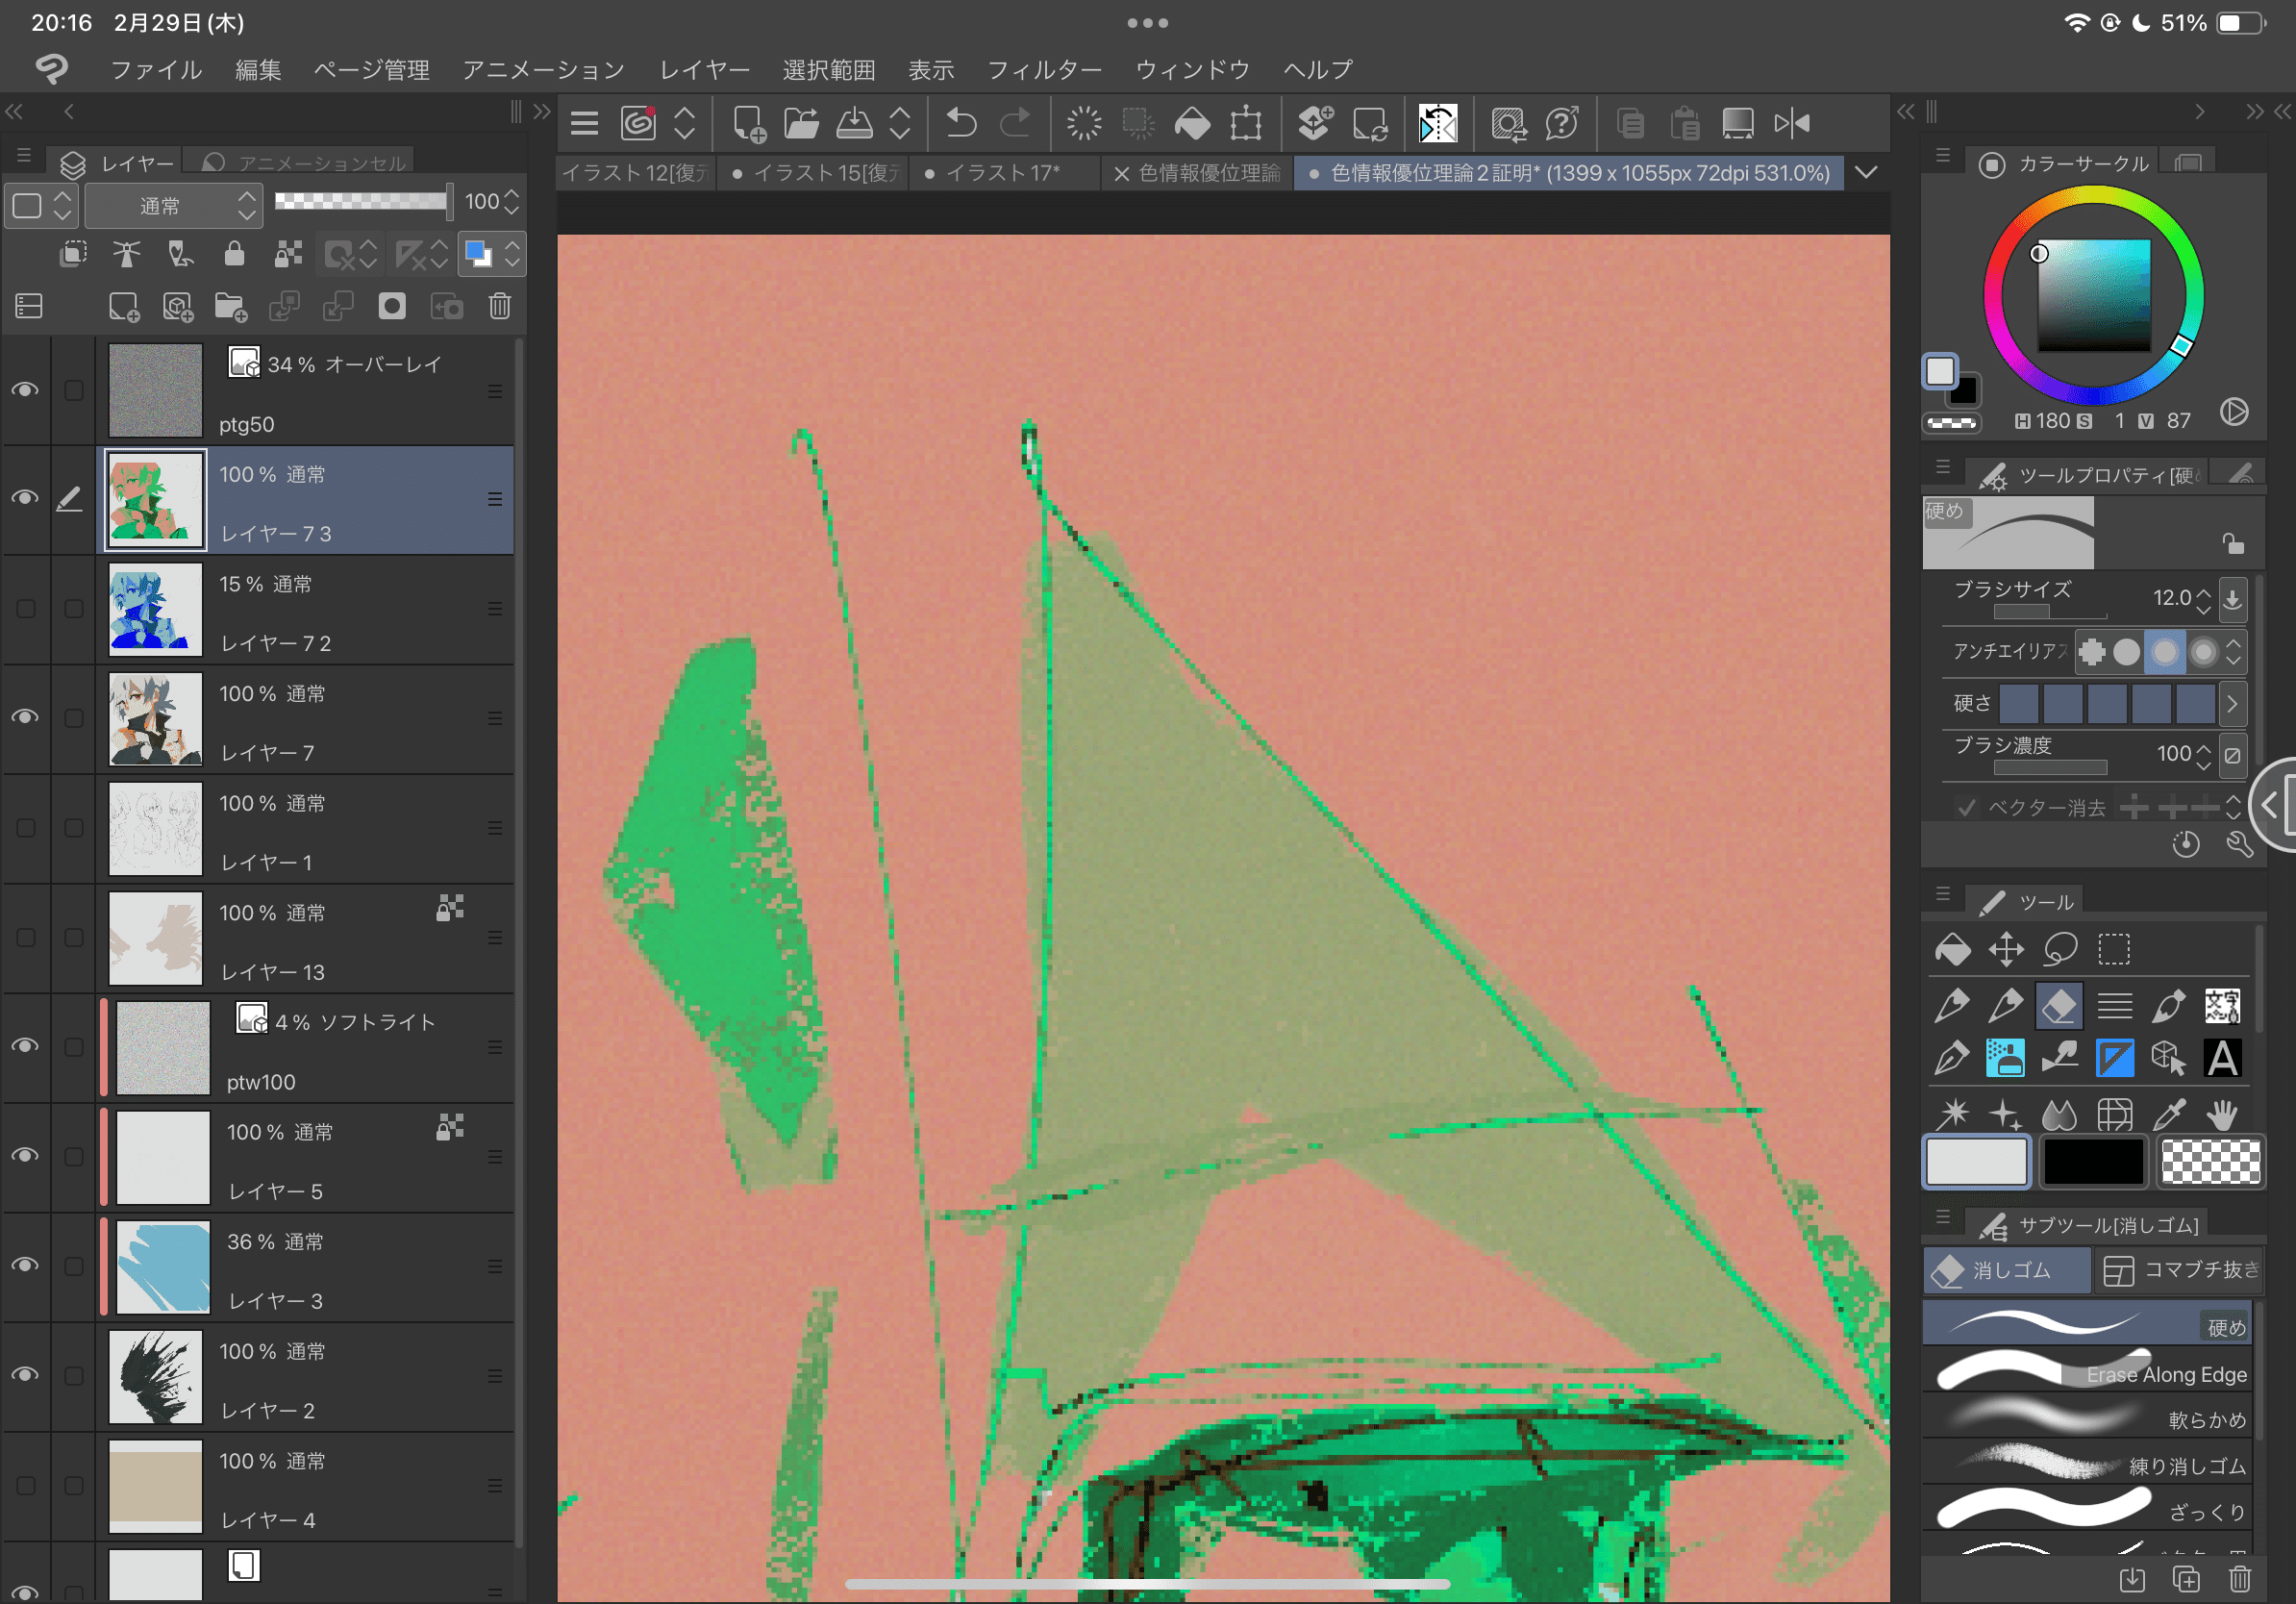Open the コマブチ抜き sub tool group
This screenshot has width=2296, height=1604.
(x=2180, y=1269)
